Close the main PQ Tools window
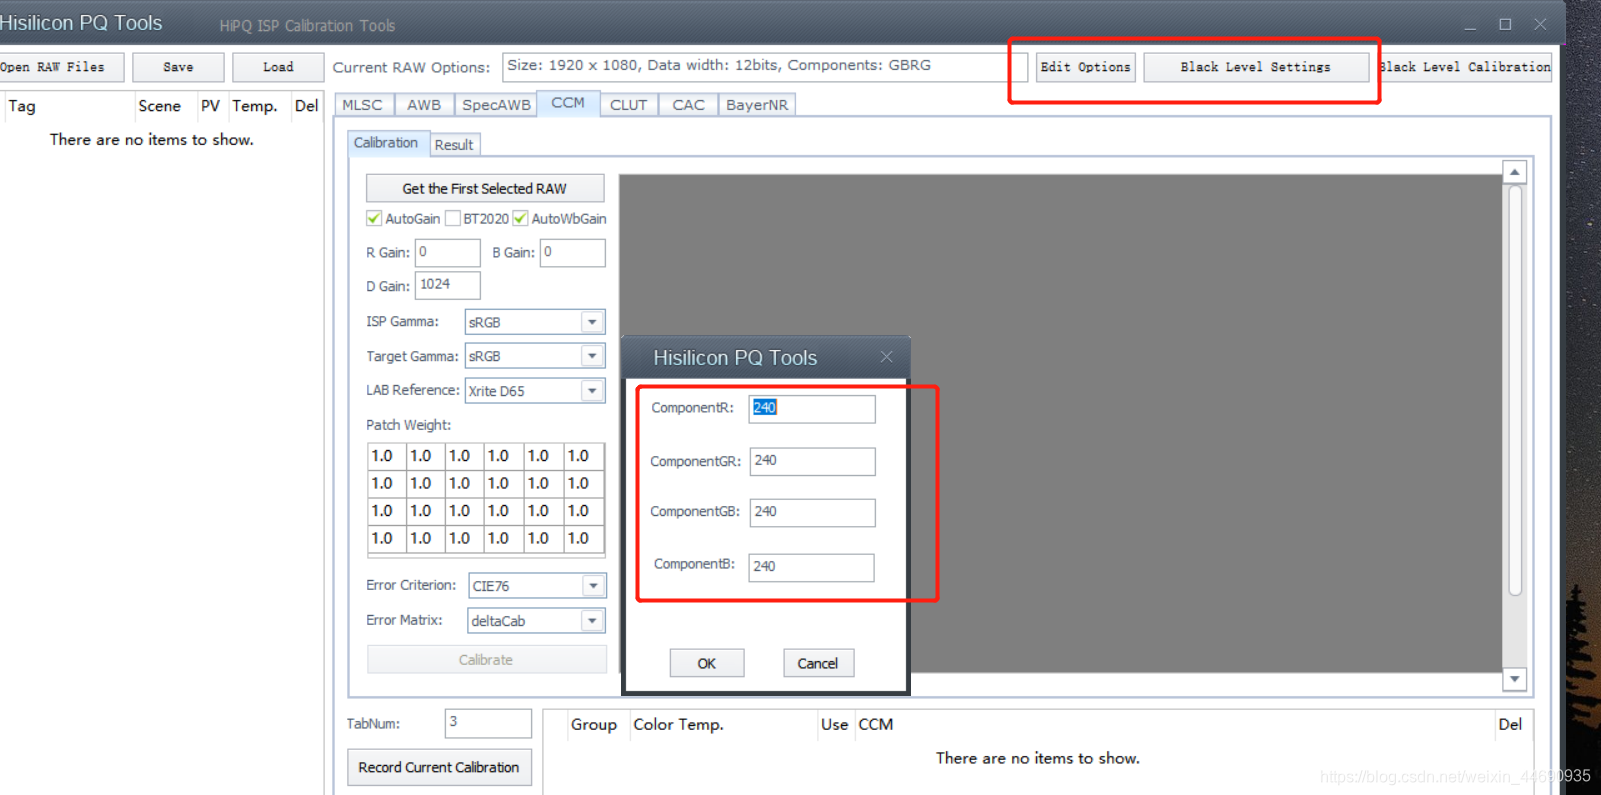The height and width of the screenshot is (795, 1601). tap(1541, 24)
